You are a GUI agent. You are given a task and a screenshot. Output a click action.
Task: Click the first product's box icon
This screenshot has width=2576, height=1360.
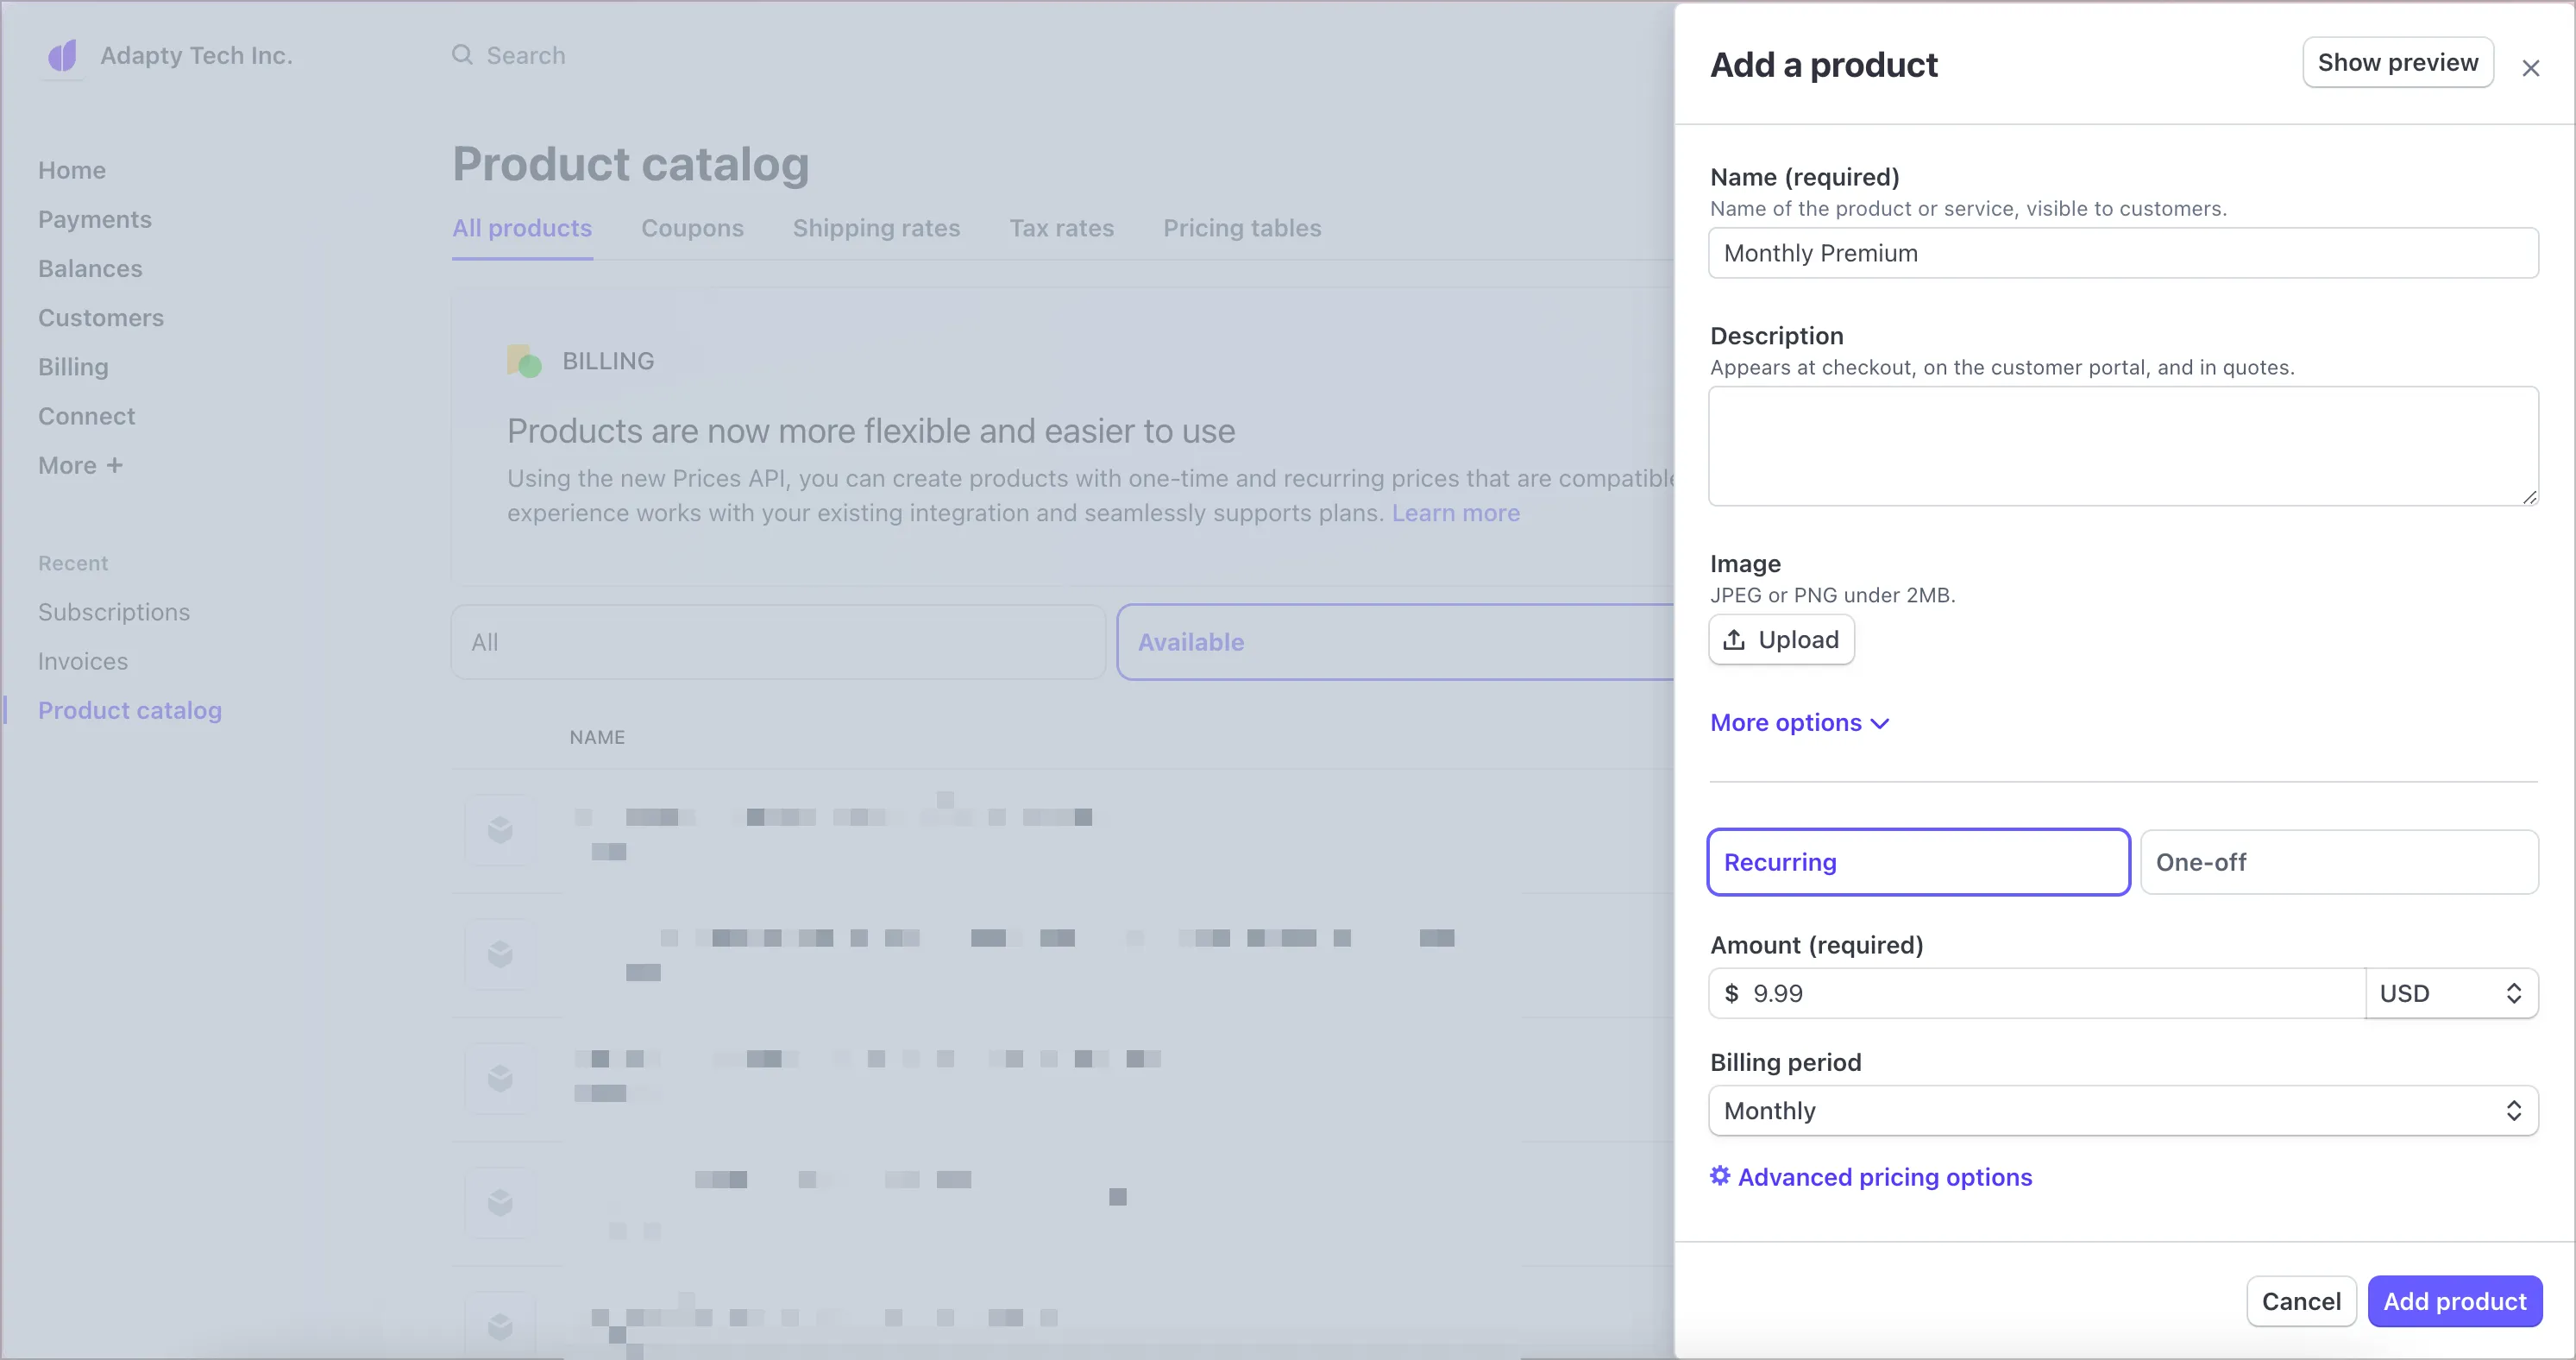500,830
